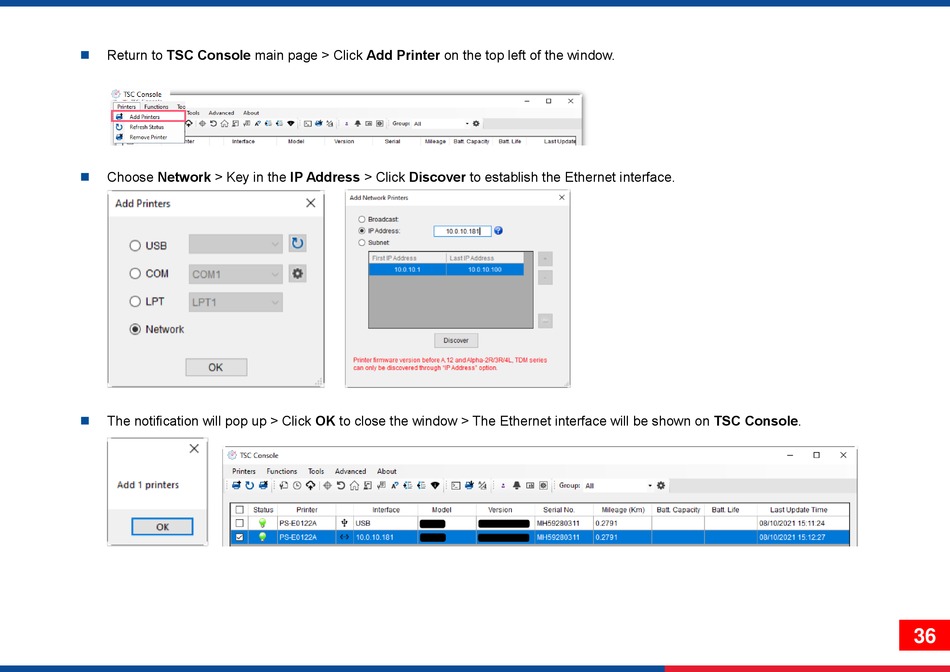Close the Add Network Printers dialog

click(562, 198)
